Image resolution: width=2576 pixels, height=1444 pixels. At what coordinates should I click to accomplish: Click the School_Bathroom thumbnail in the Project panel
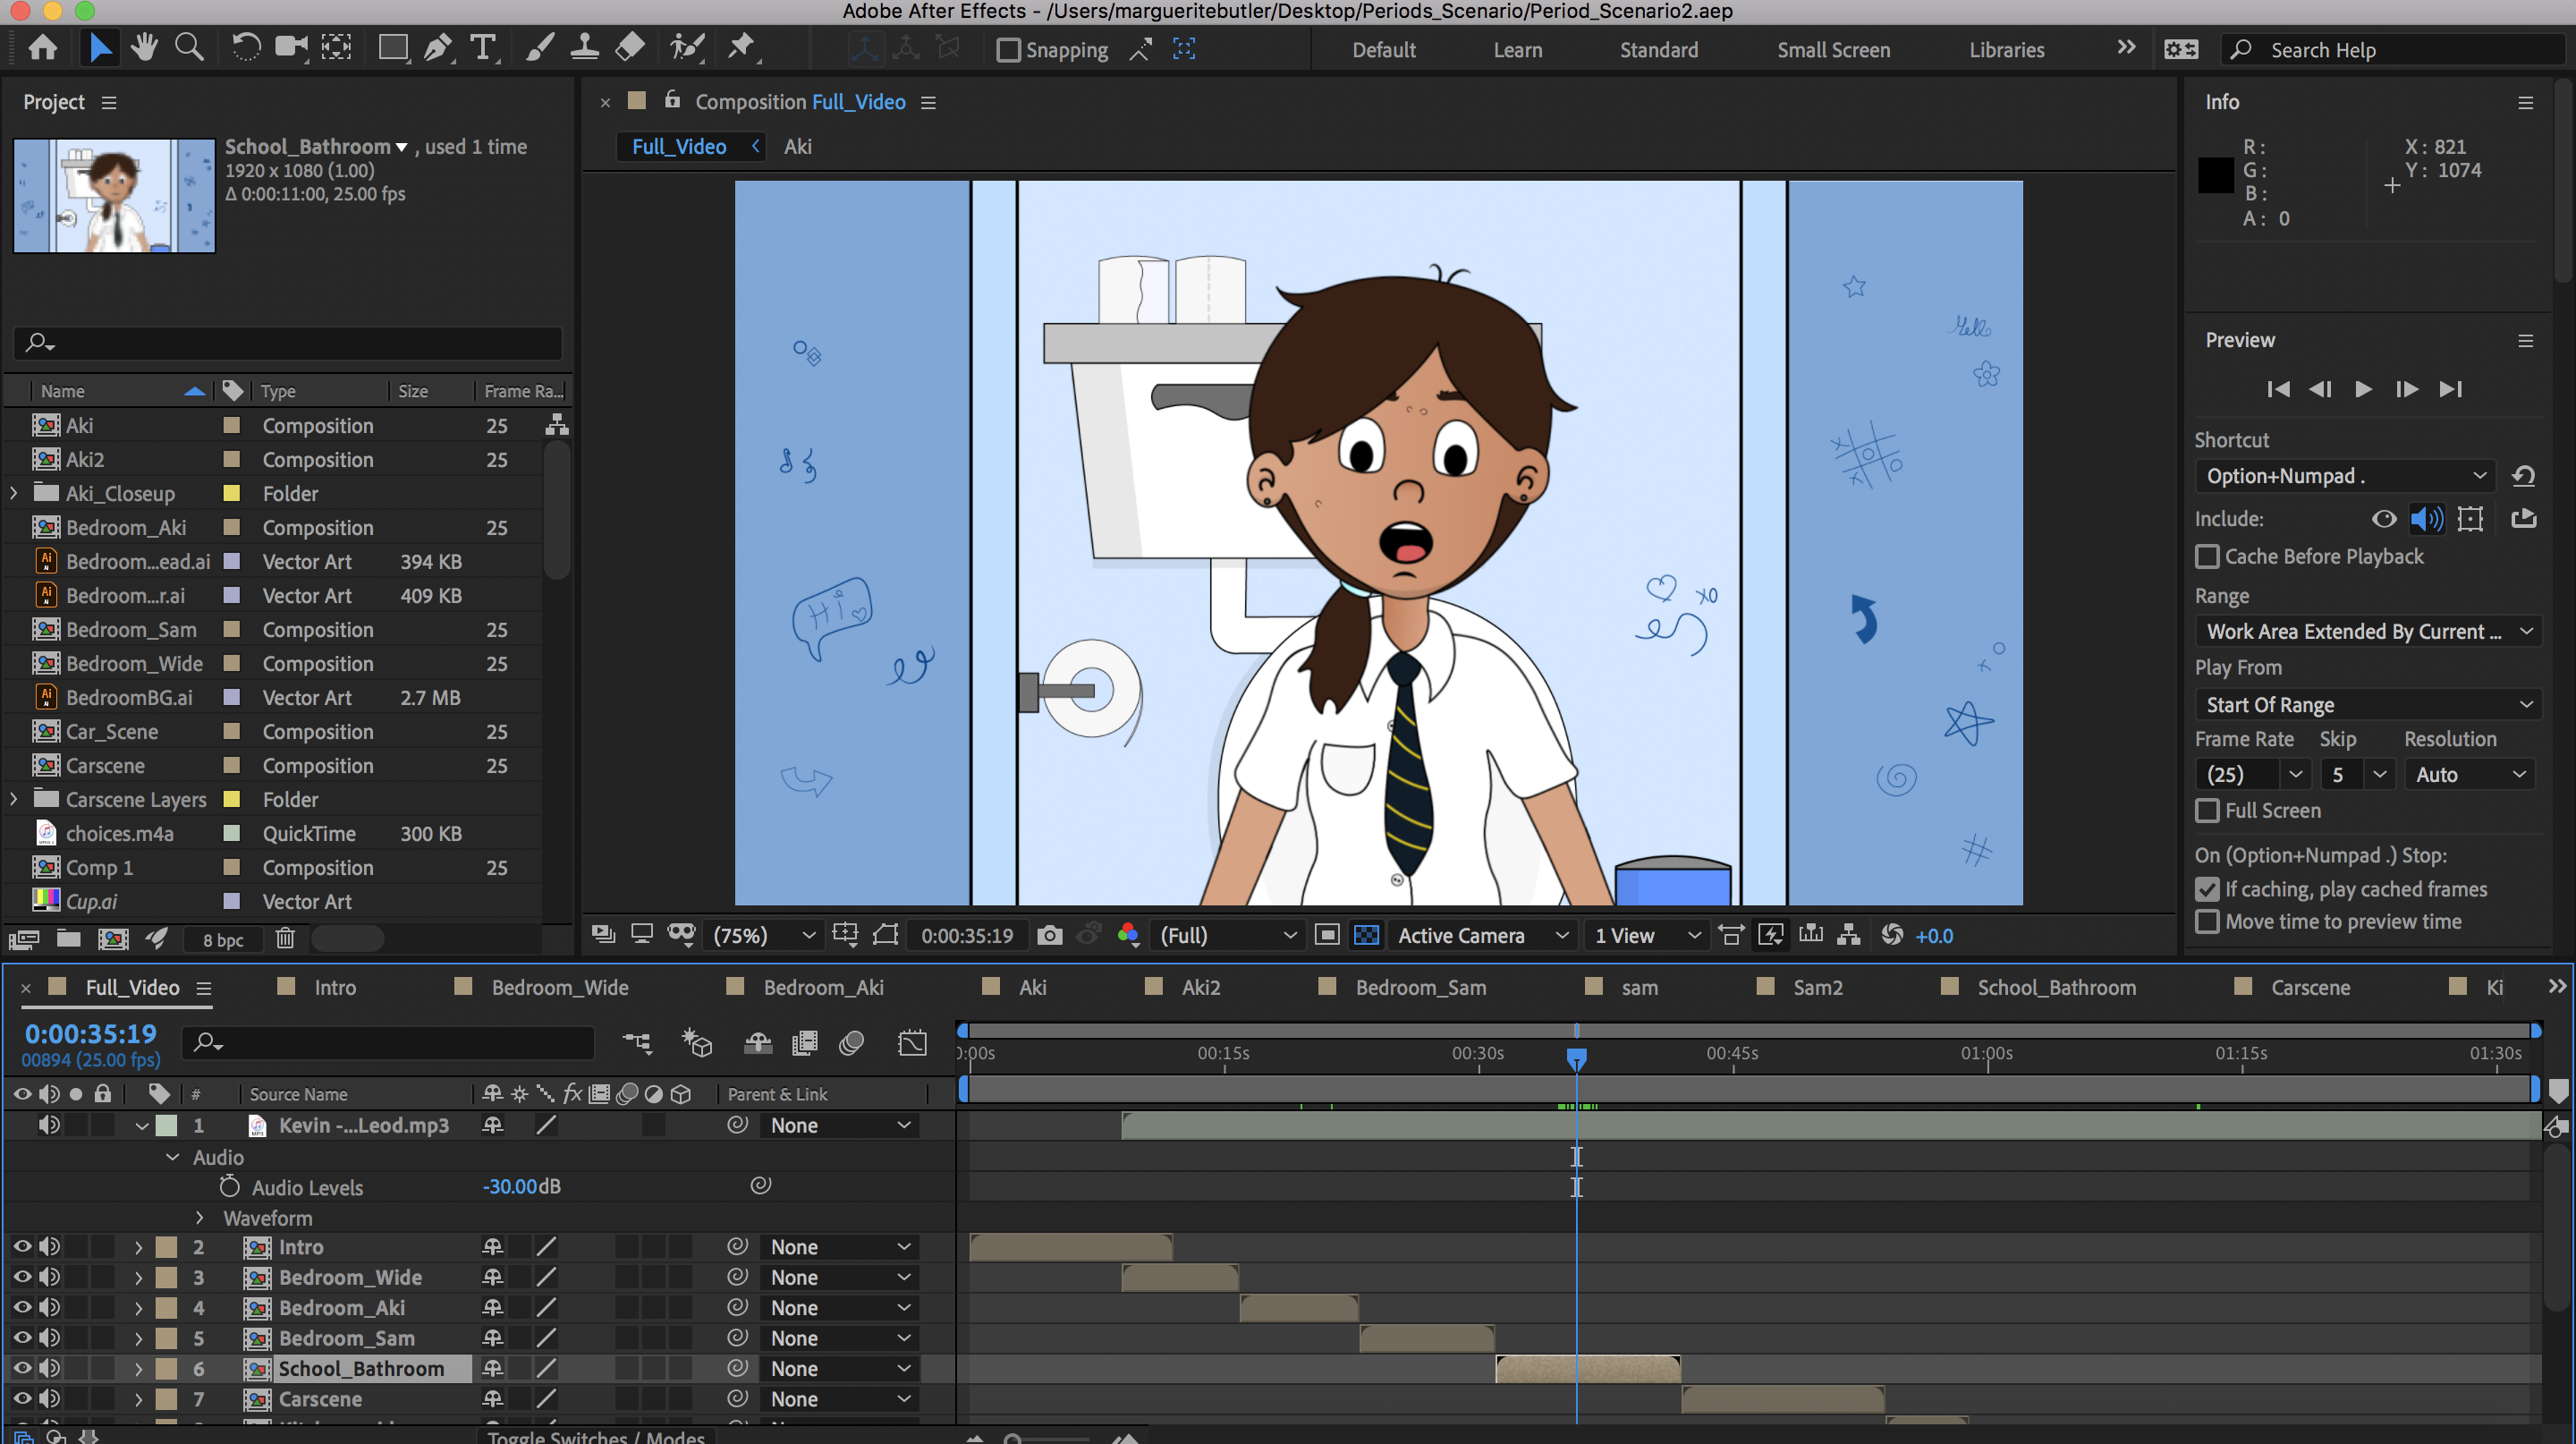click(113, 196)
